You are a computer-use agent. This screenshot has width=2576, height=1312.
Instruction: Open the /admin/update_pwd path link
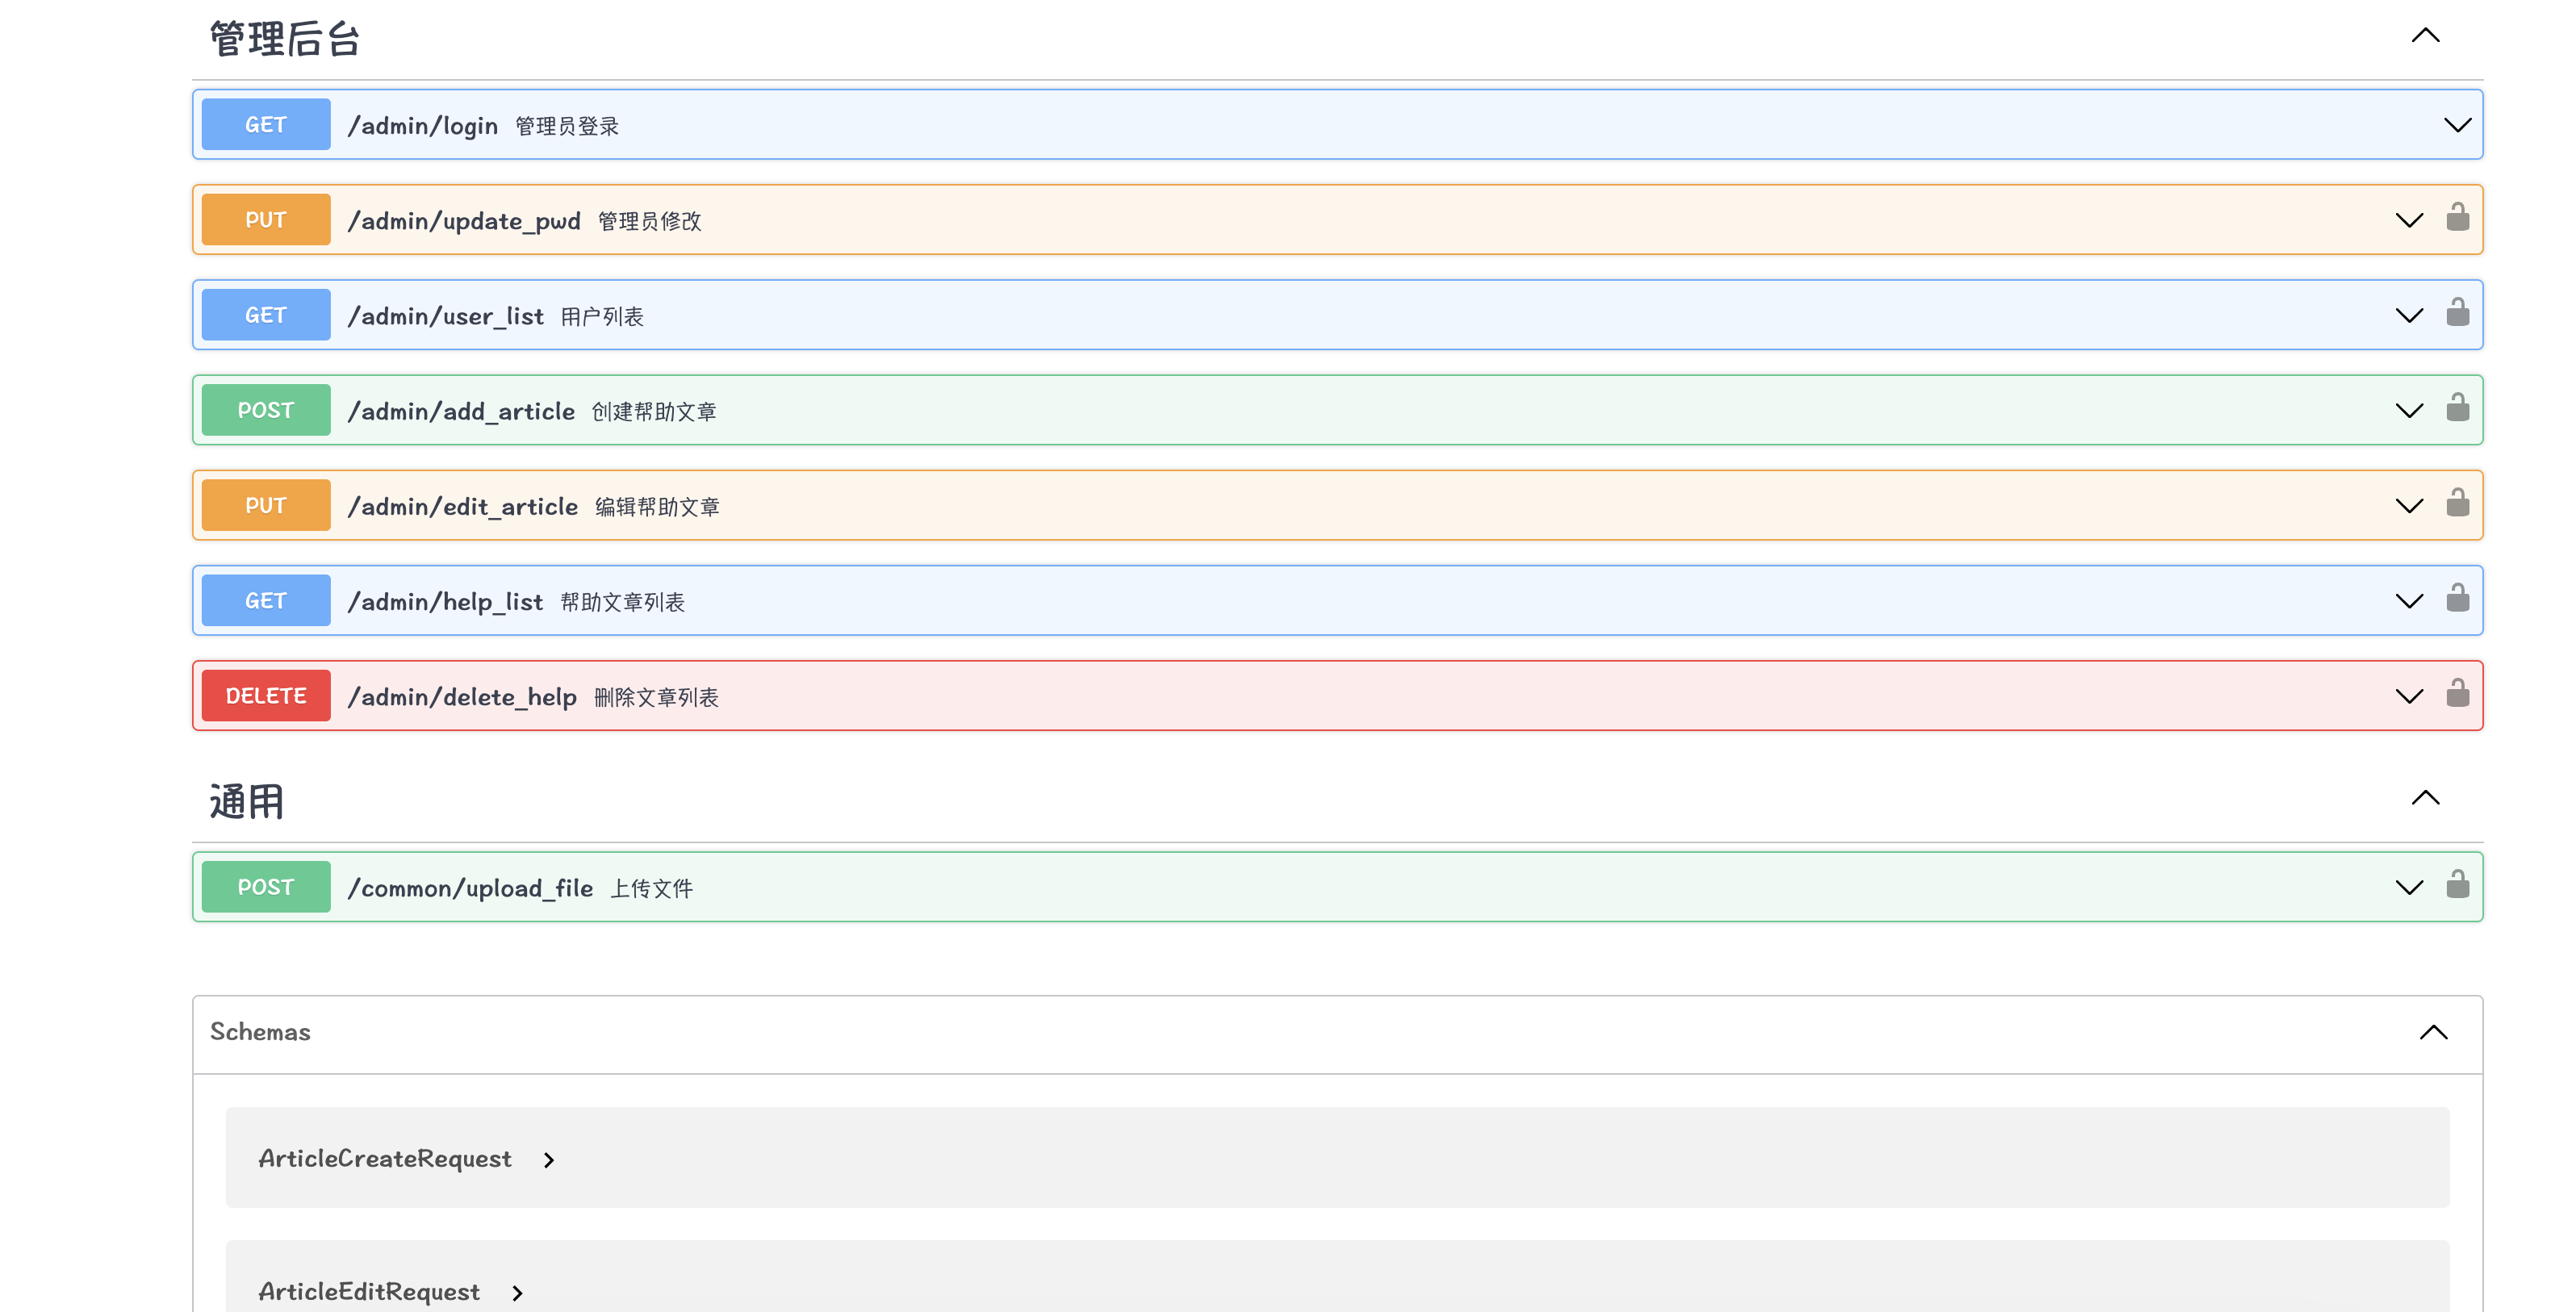click(x=464, y=221)
